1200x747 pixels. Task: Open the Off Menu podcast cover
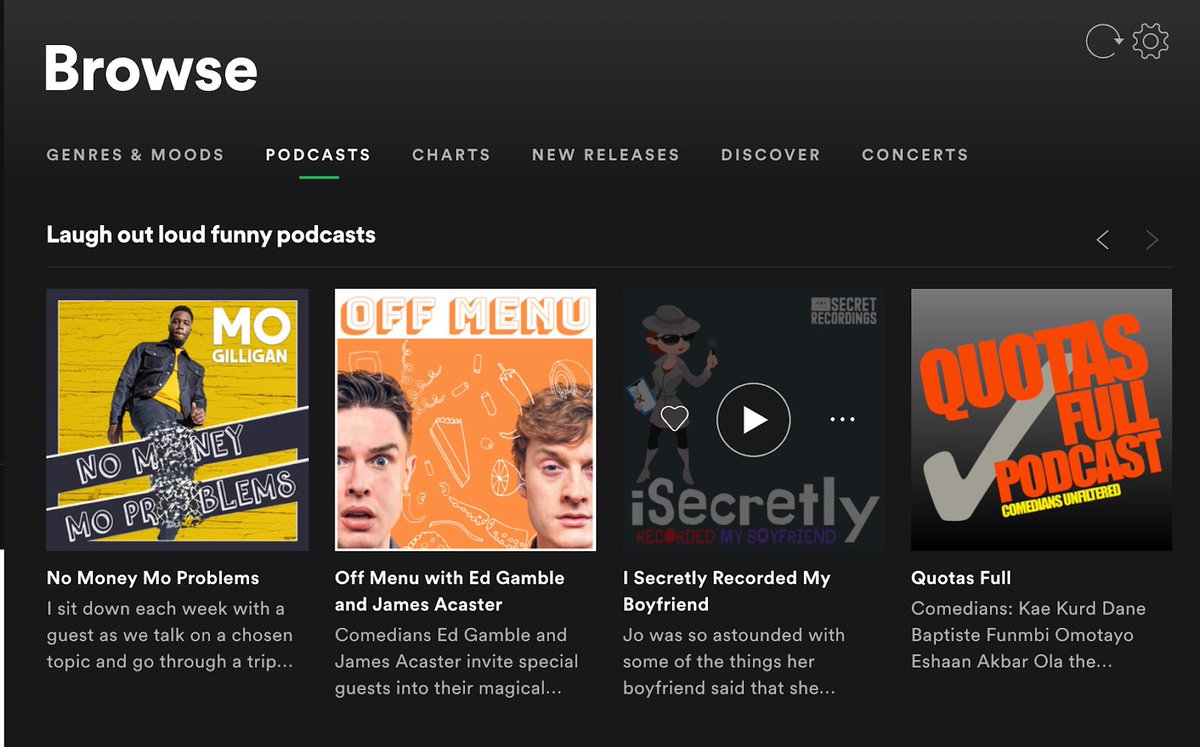465,420
